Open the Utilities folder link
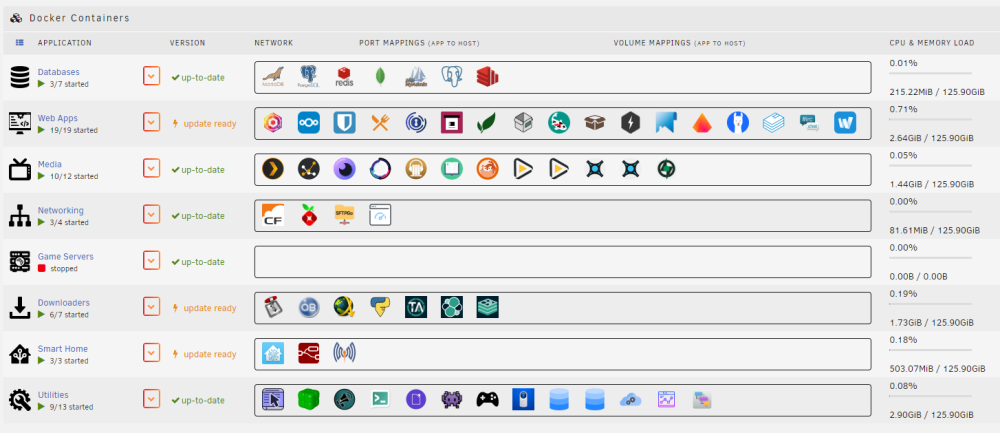Image resolution: width=1000 pixels, height=433 pixels. 53,395
